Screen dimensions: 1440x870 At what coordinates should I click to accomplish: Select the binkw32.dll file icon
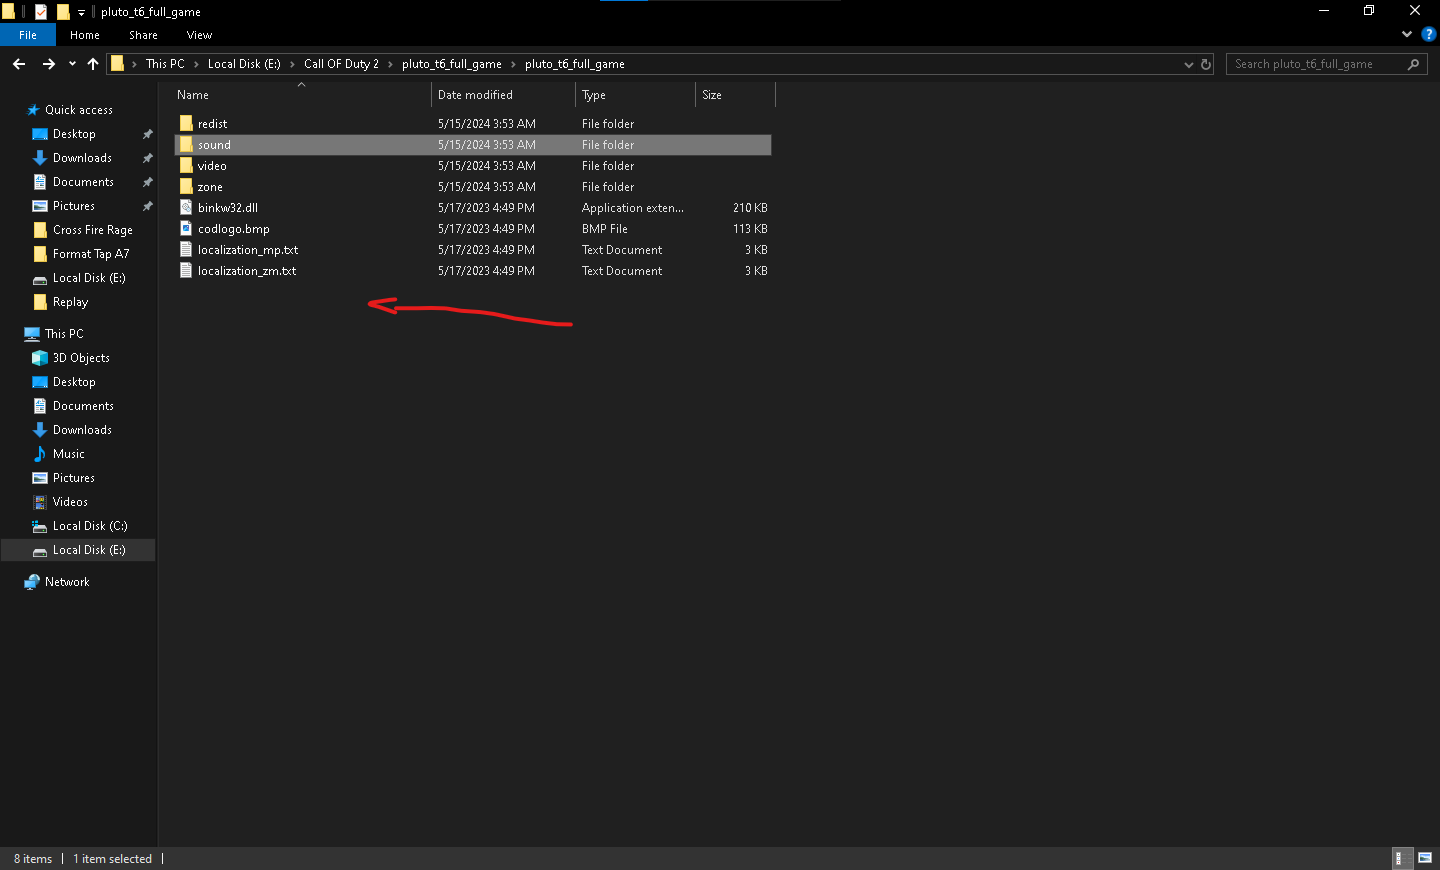pyautogui.click(x=186, y=208)
